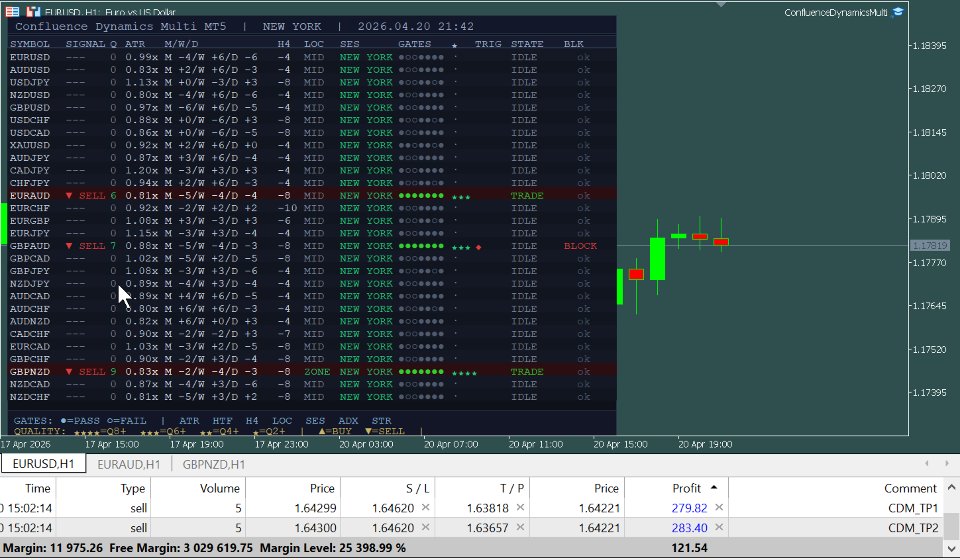
Task: Click the XAUUSD symbol in the dashboard
Action: (30, 145)
